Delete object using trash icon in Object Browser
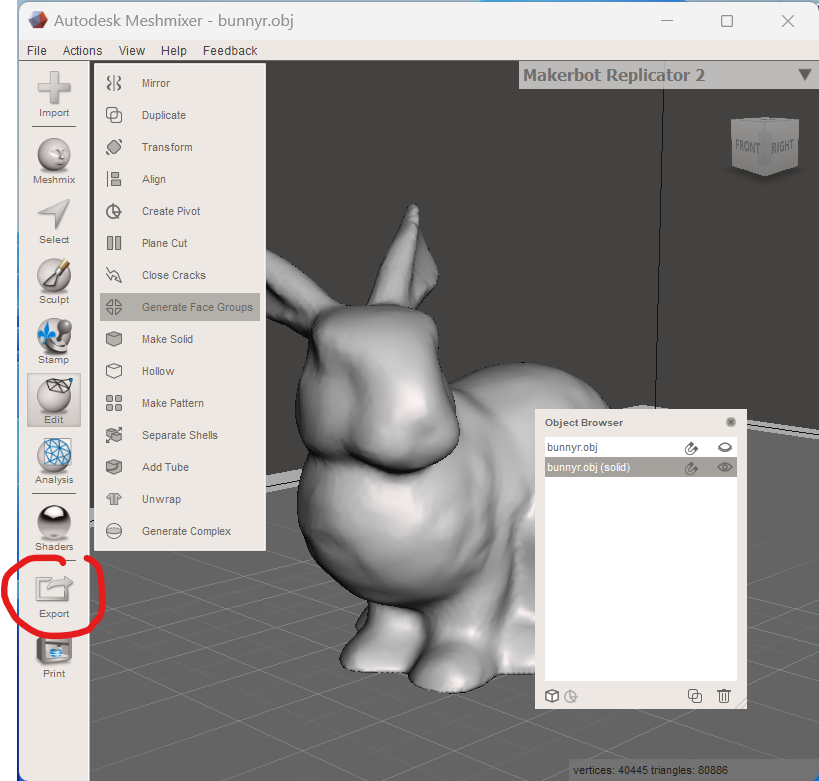The width and height of the screenshot is (819, 781). [x=724, y=696]
